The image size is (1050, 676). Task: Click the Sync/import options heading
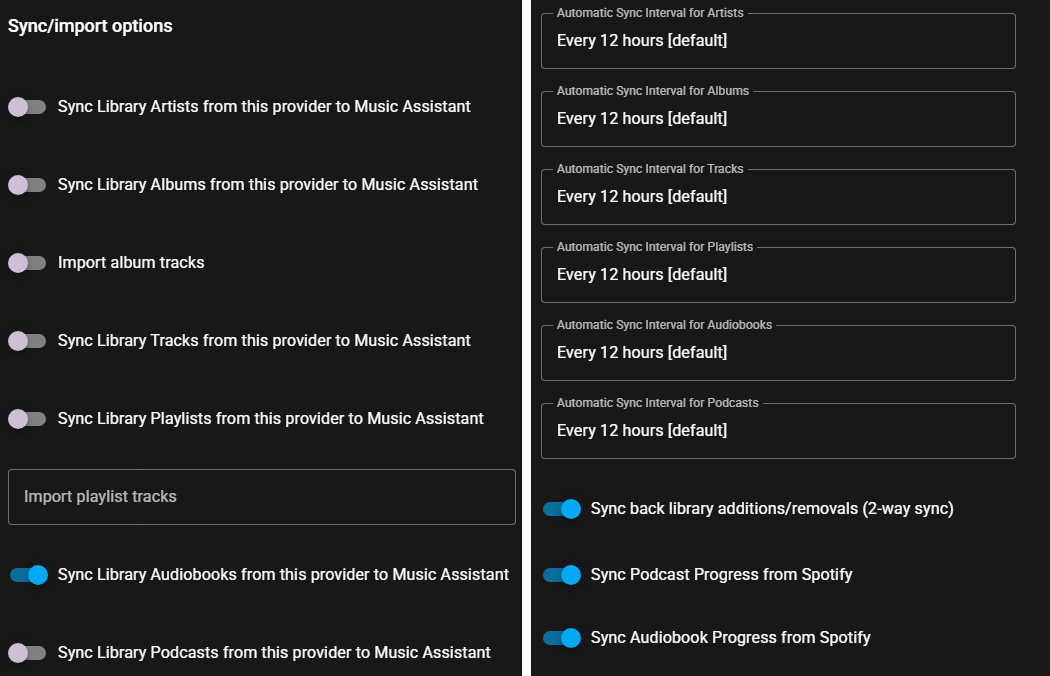click(90, 26)
